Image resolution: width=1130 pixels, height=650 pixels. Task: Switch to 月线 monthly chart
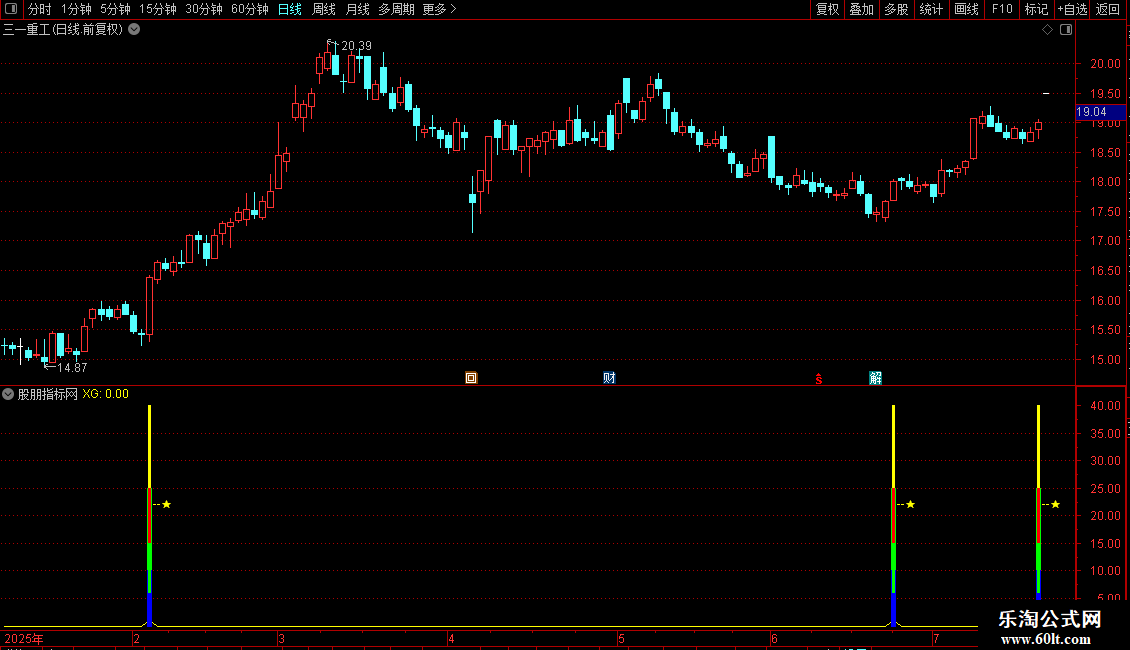[x=357, y=9]
